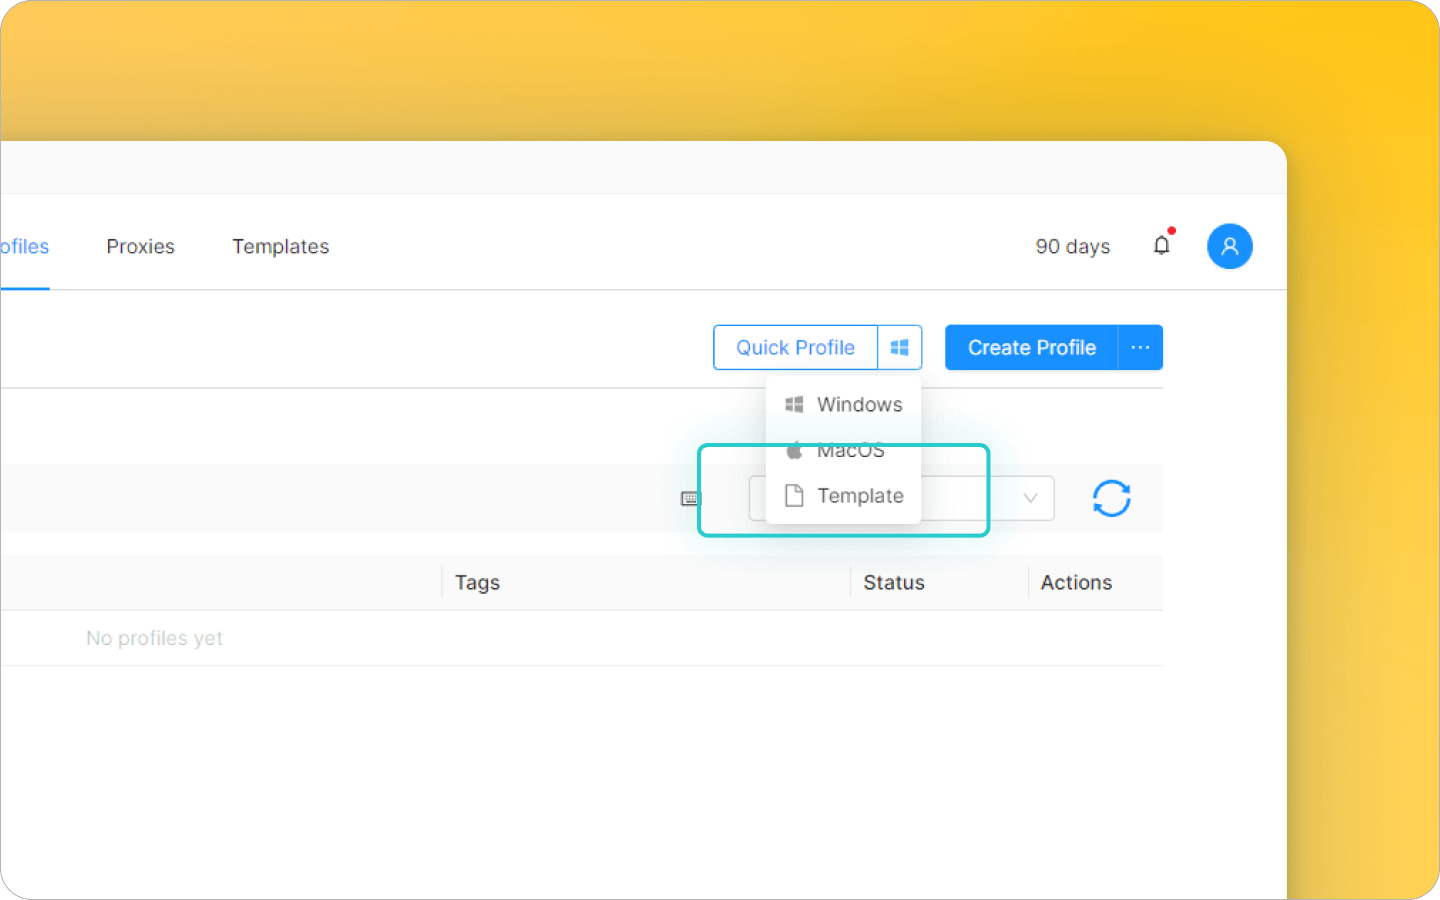Switch to the Proxies tab
This screenshot has height=900, width=1440.
(x=141, y=246)
